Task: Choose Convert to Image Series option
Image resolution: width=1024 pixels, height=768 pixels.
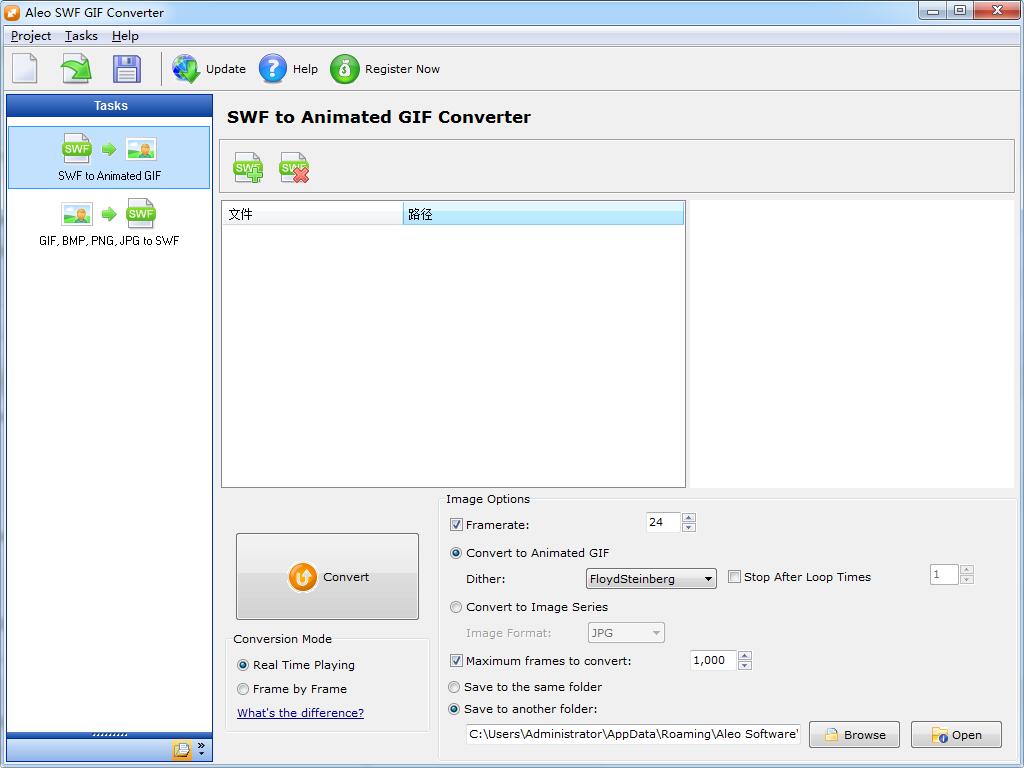Action: pos(456,607)
